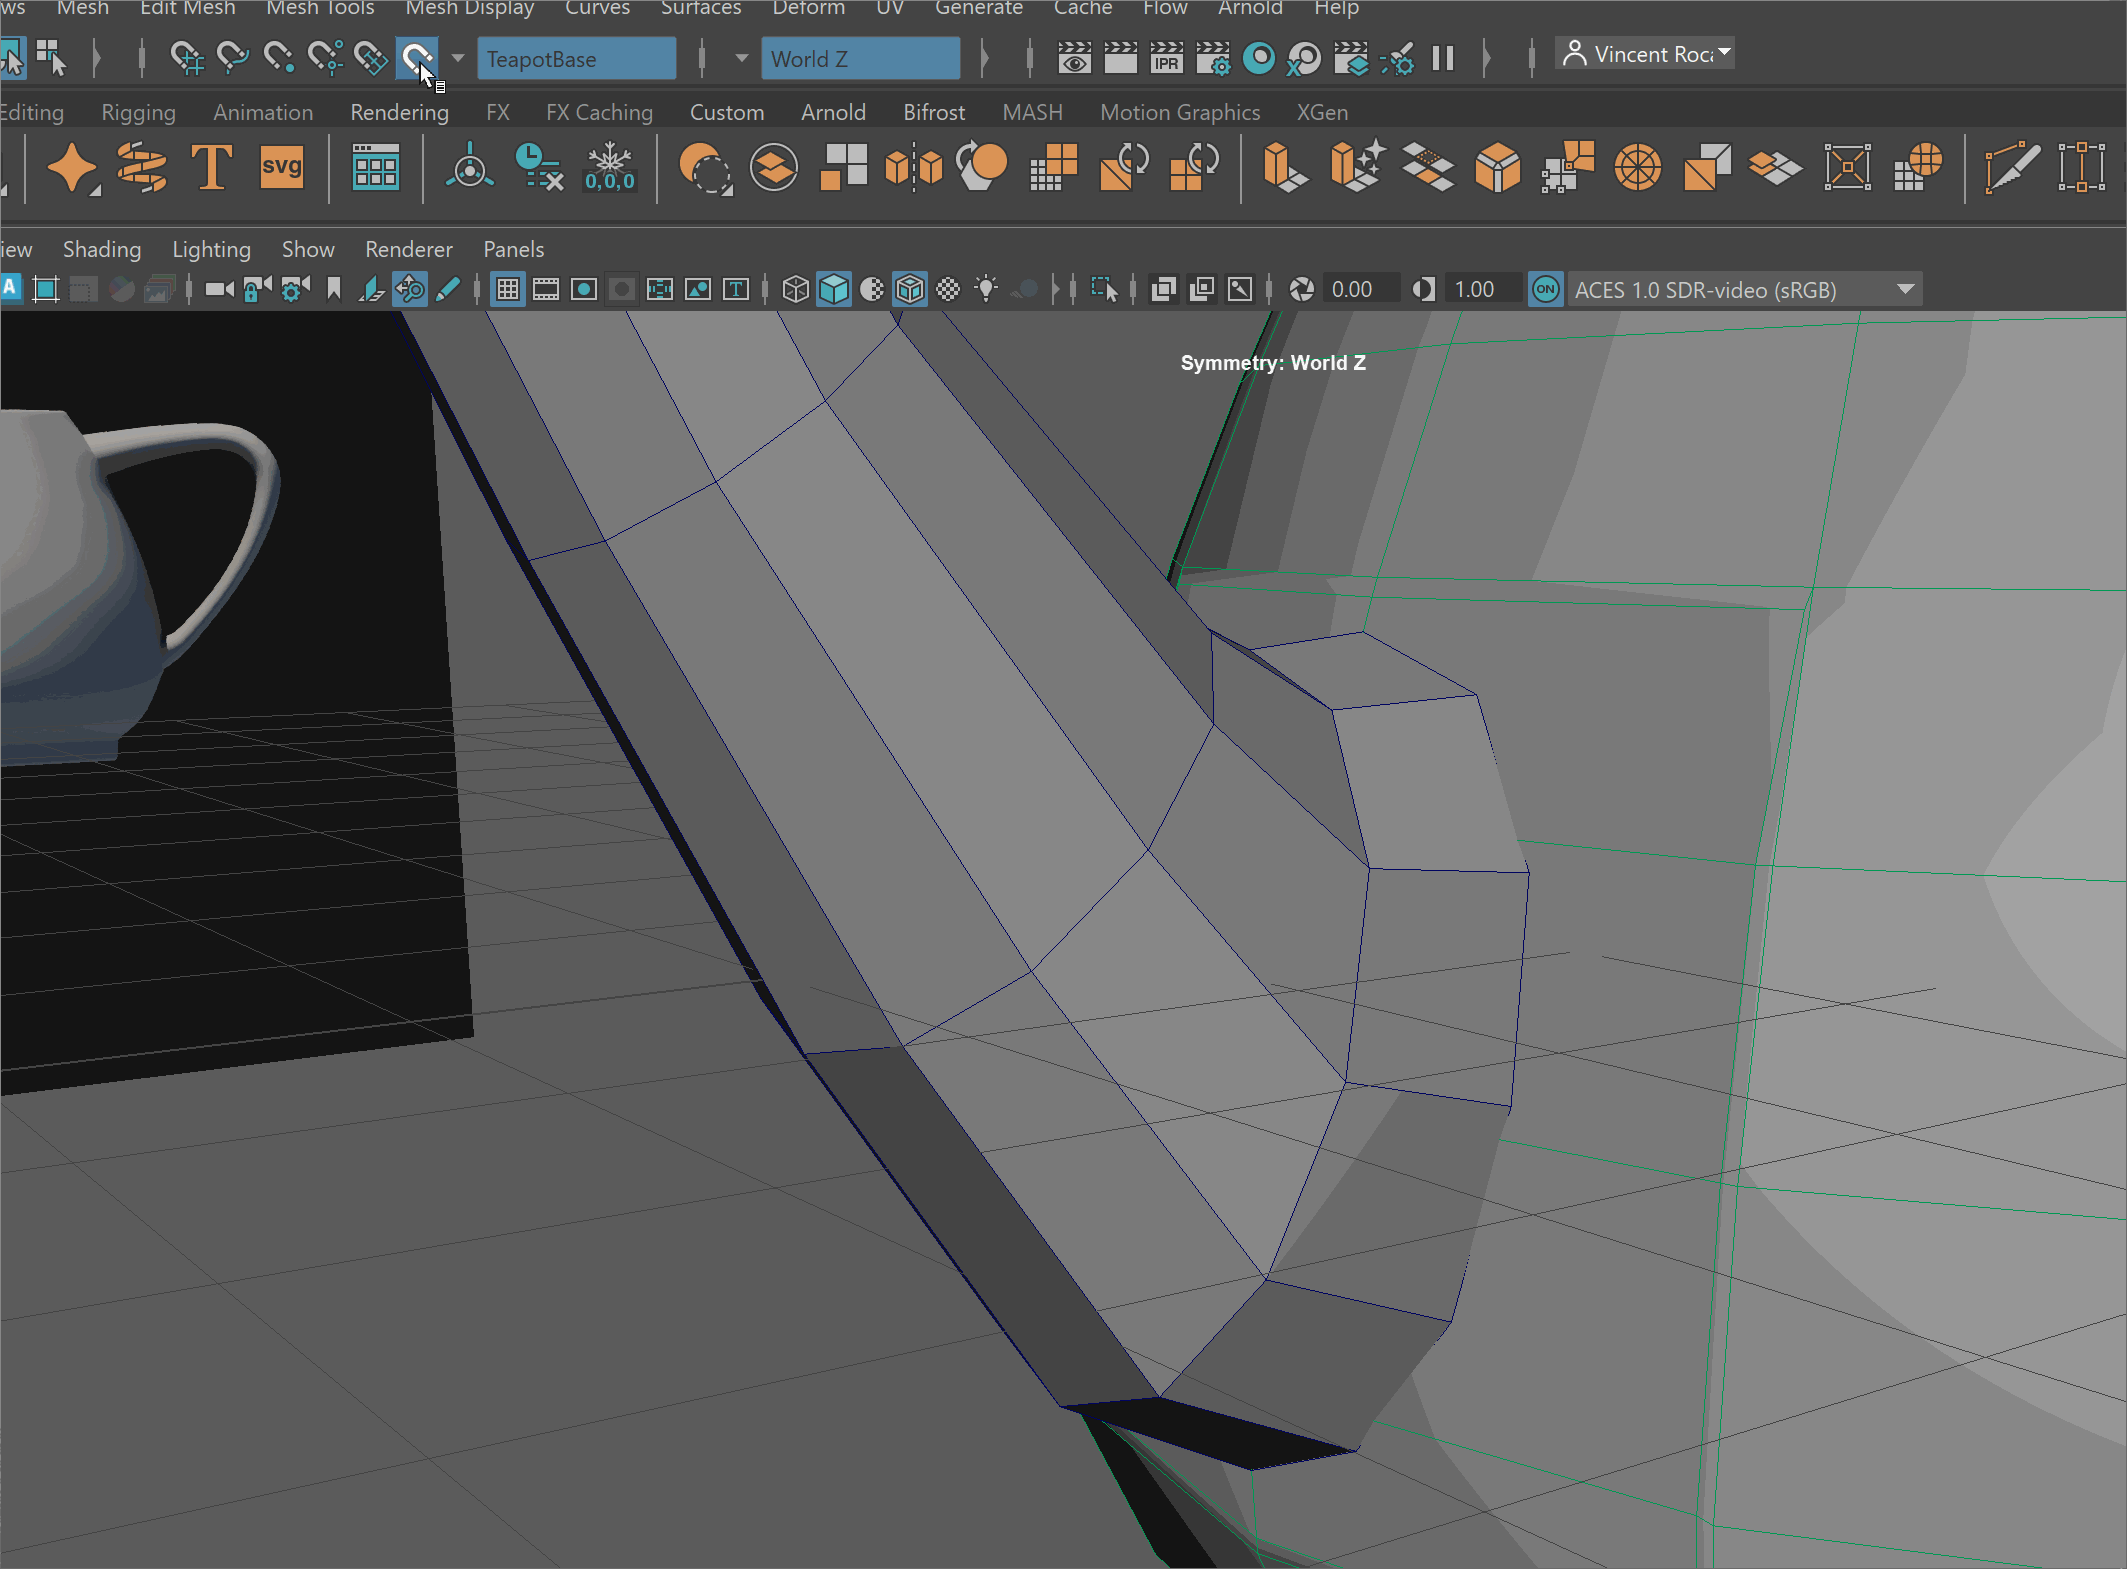2127x1569 pixels.
Task: Click the Freeze Transformations snowflake icon
Action: coord(609,167)
